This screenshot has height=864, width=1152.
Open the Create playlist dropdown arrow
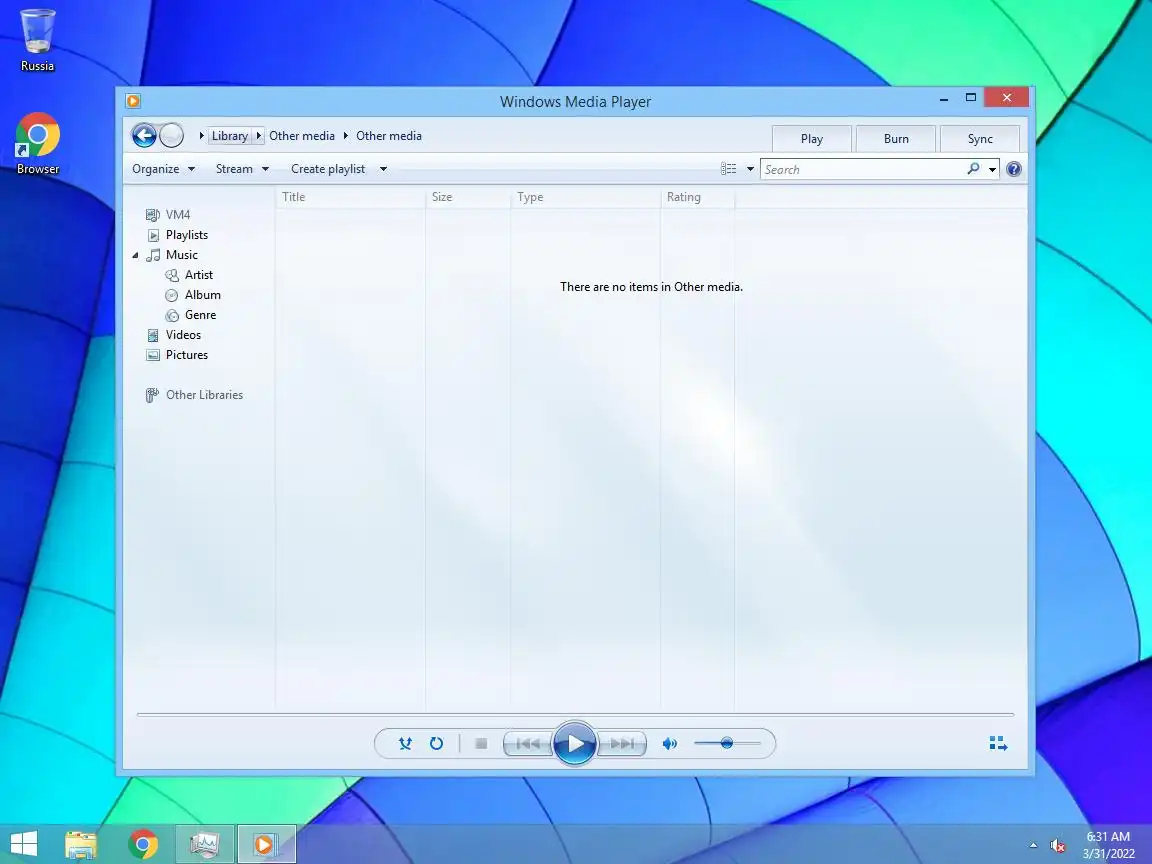click(x=383, y=169)
